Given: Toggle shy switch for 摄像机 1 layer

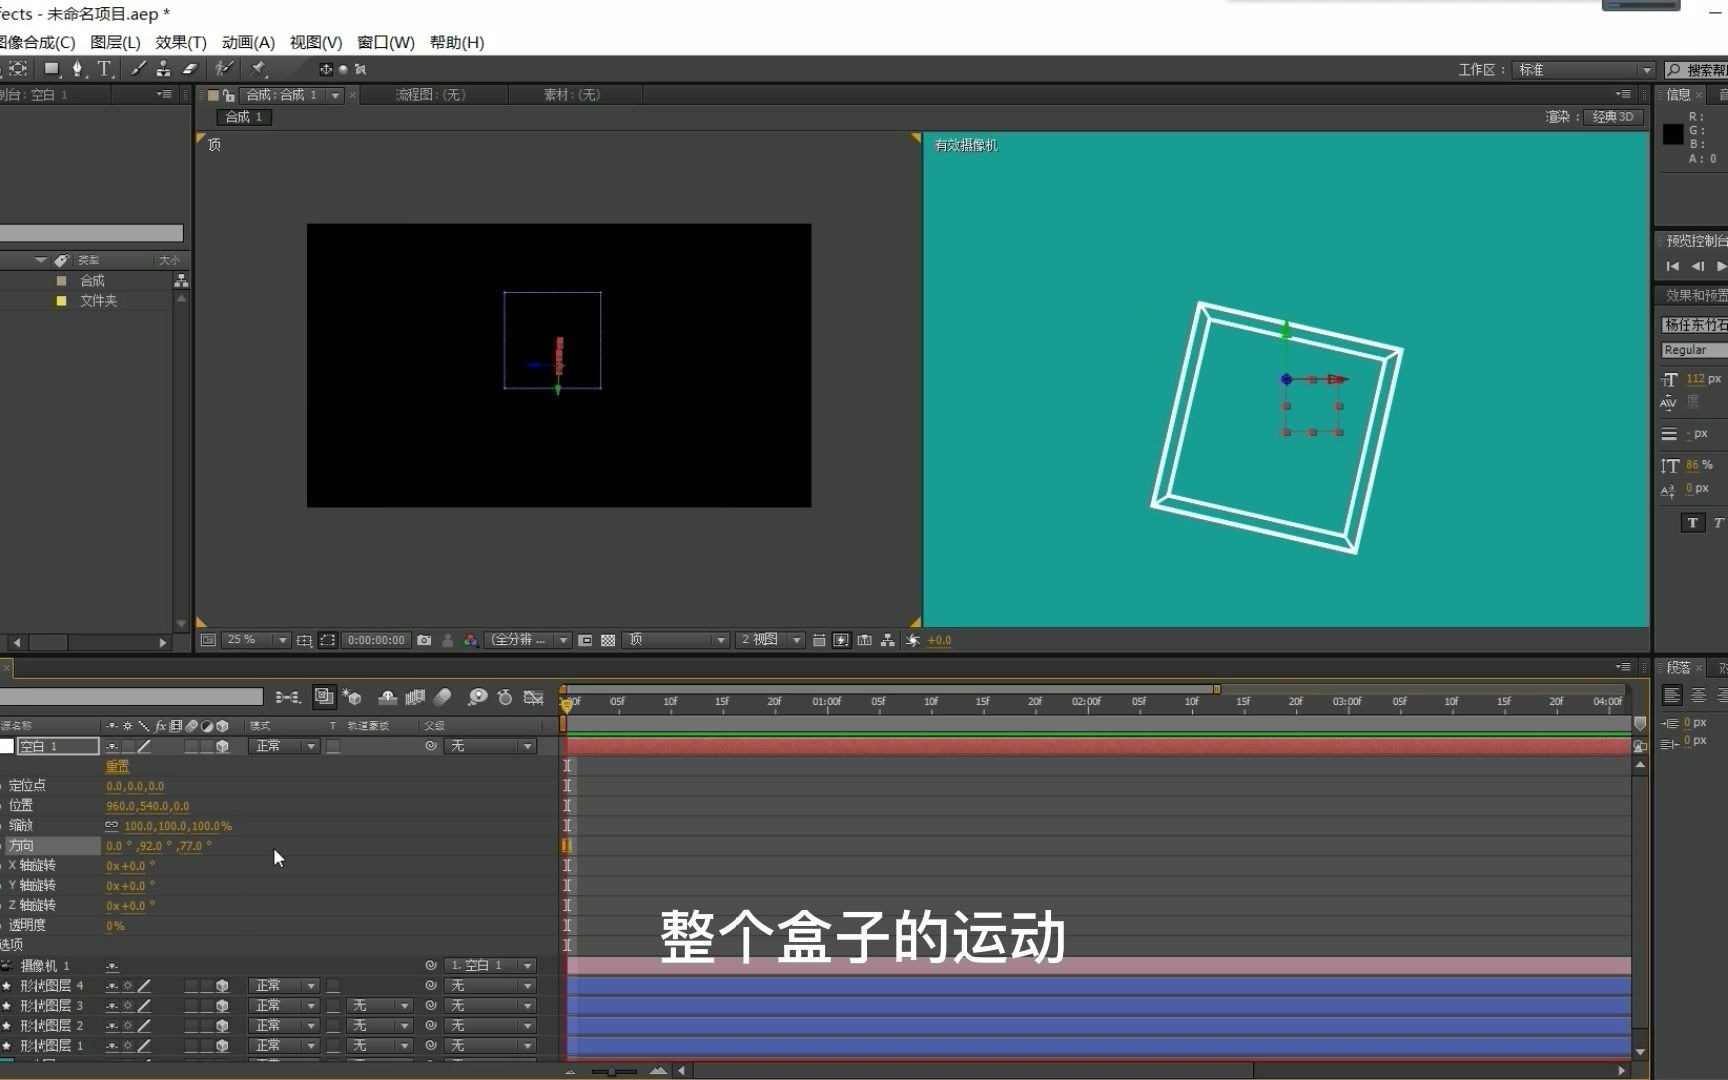Looking at the screenshot, I should click(112, 966).
